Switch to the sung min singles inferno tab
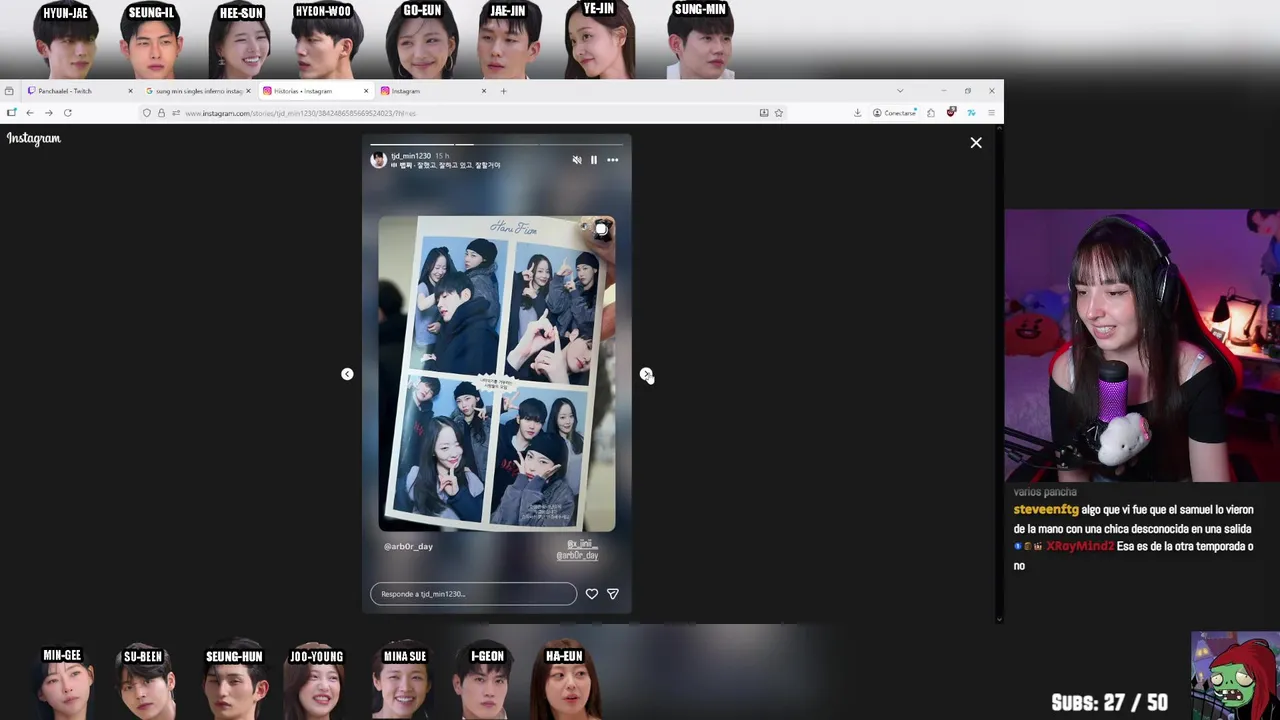 [x=199, y=91]
